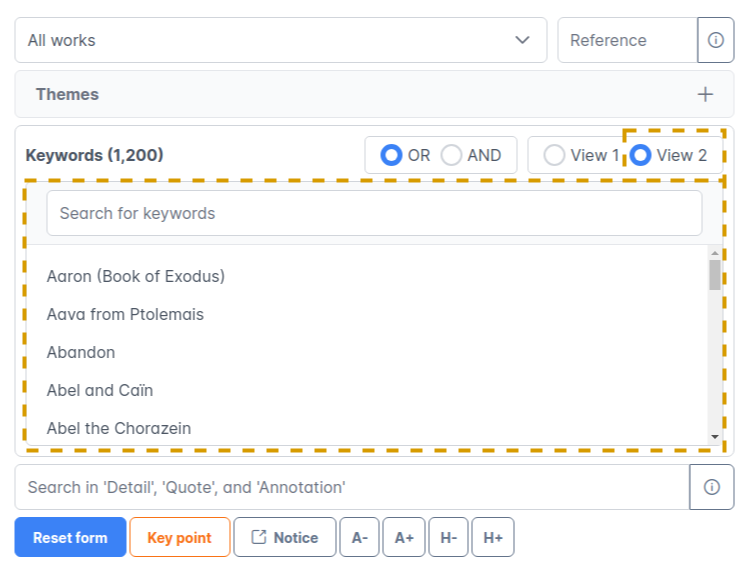Reduce height with the H- button
This screenshot has height=567, width=749.
click(x=449, y=537)
